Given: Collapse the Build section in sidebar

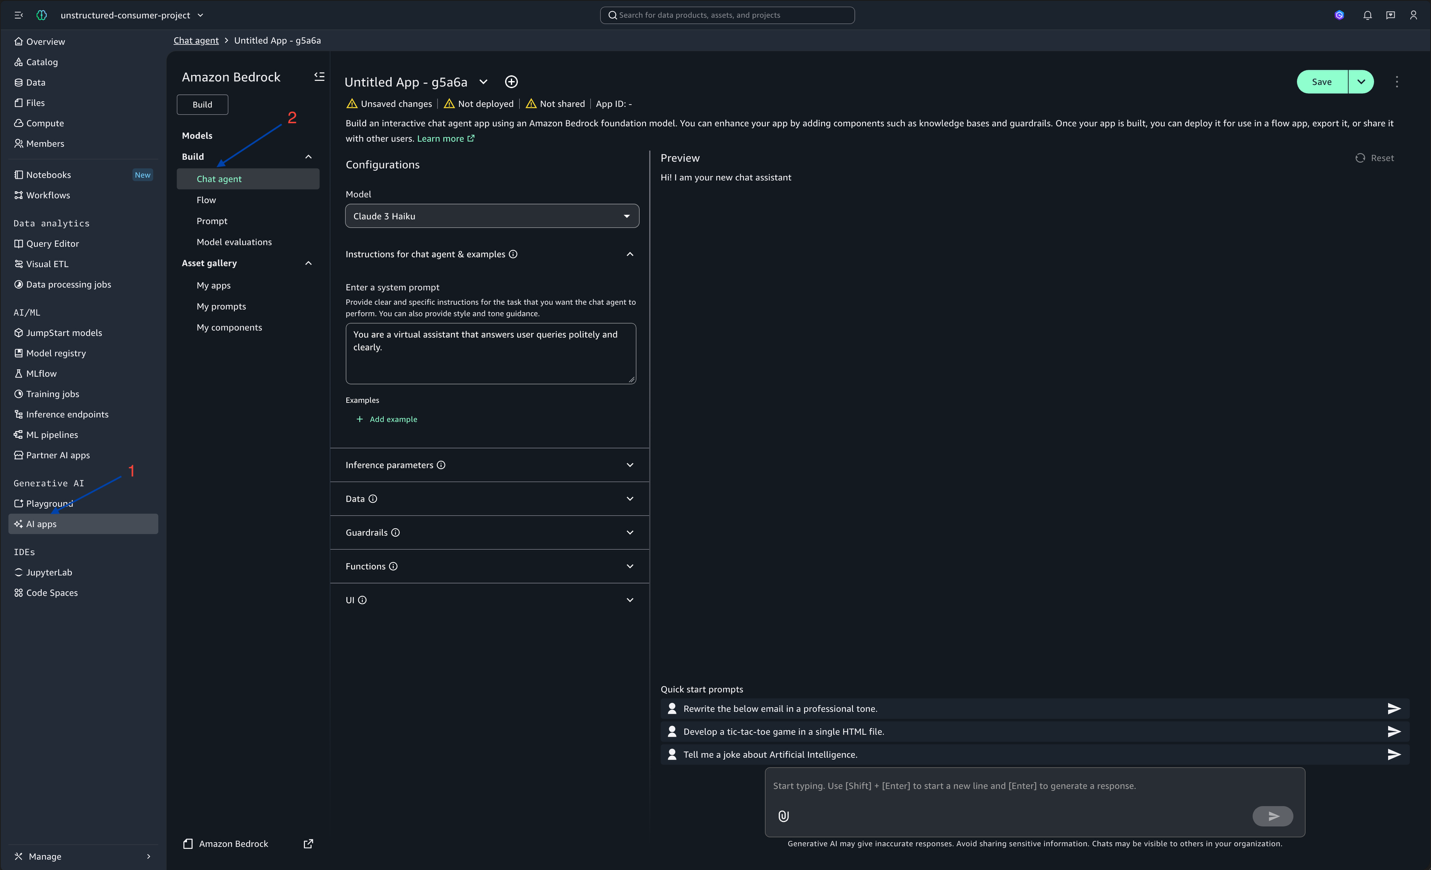Looking at the screenshot, I should click(x=308, y=157).
